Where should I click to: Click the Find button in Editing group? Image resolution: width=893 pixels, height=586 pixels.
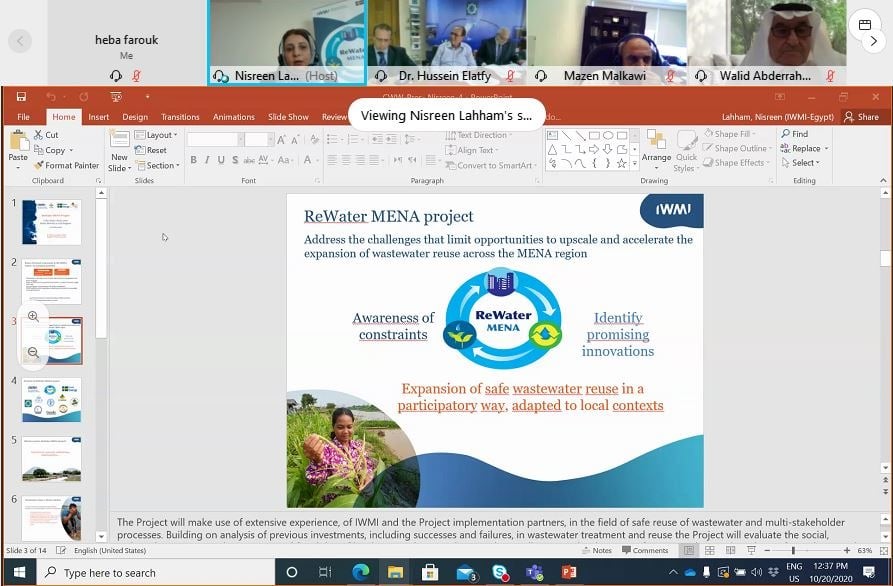click(794, 134)
